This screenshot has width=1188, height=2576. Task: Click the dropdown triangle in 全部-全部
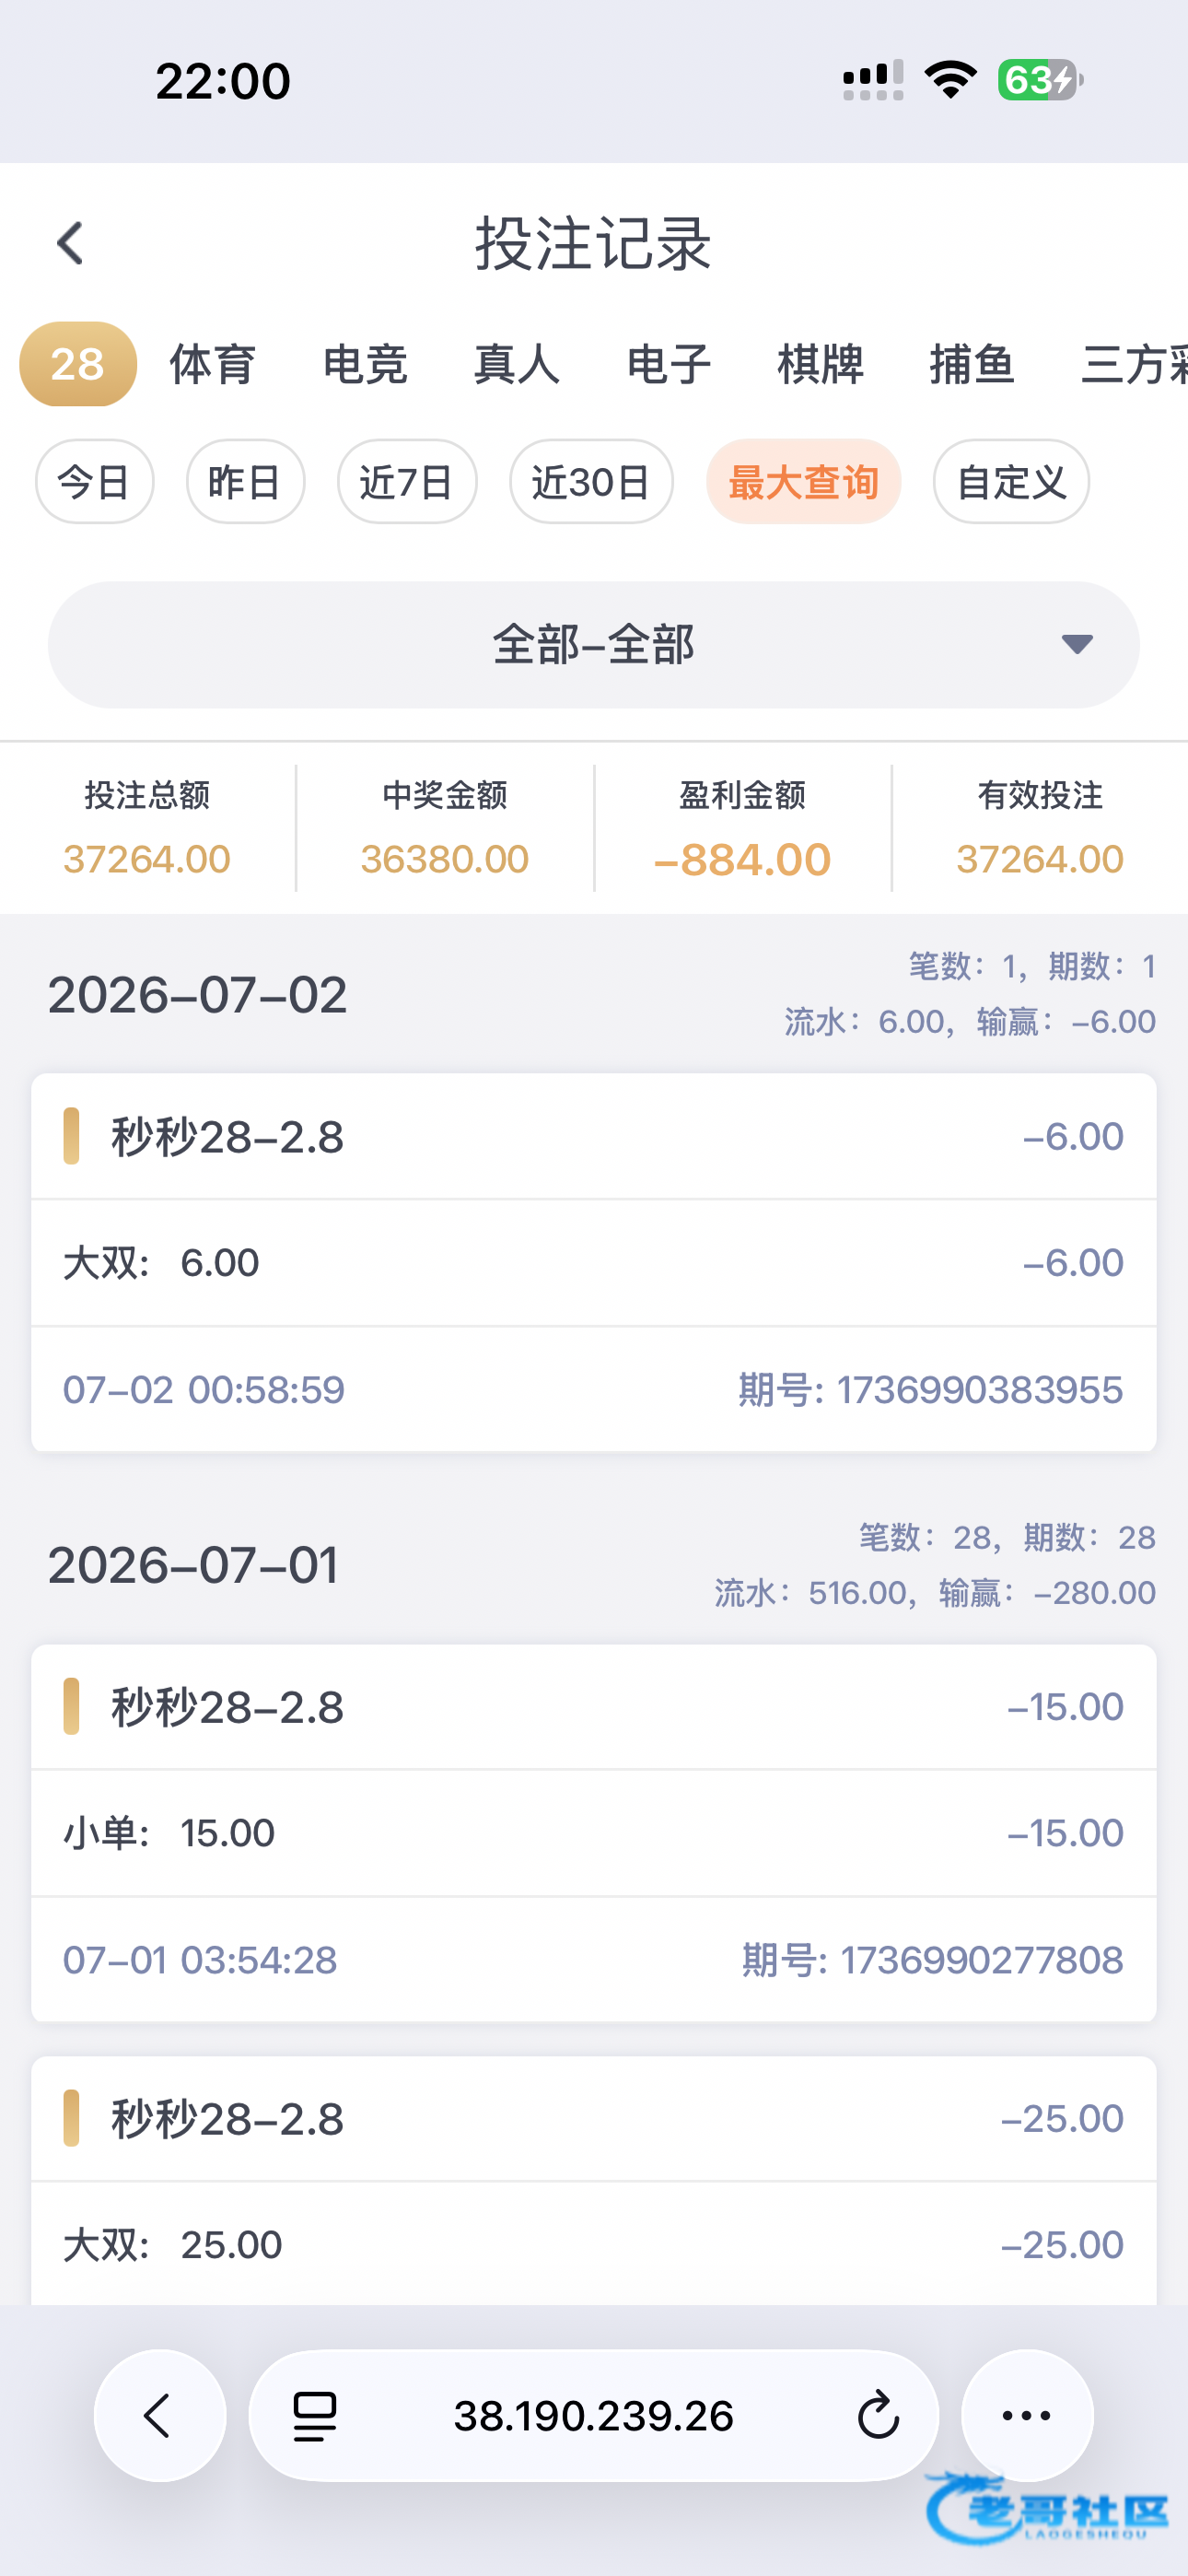point(1077,644)
